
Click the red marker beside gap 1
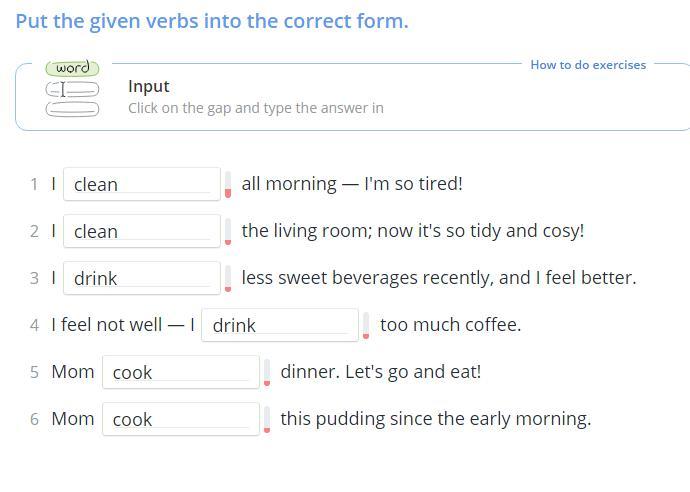(228, 185)
